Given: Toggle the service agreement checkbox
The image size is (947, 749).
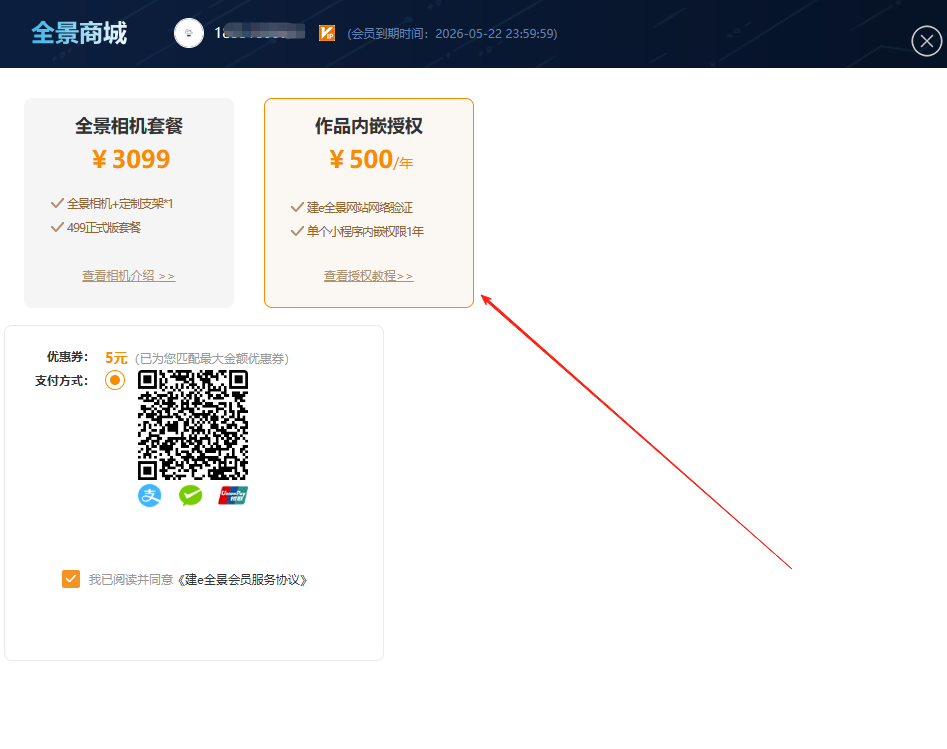Looking at the screenshot, I should [x=71, y=579].
